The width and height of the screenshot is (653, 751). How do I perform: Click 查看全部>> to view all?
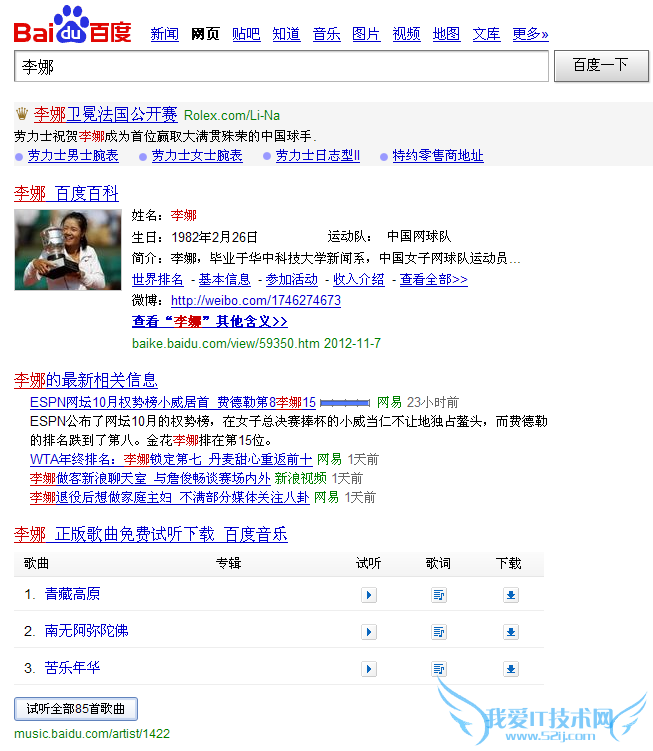click(434, 279)
